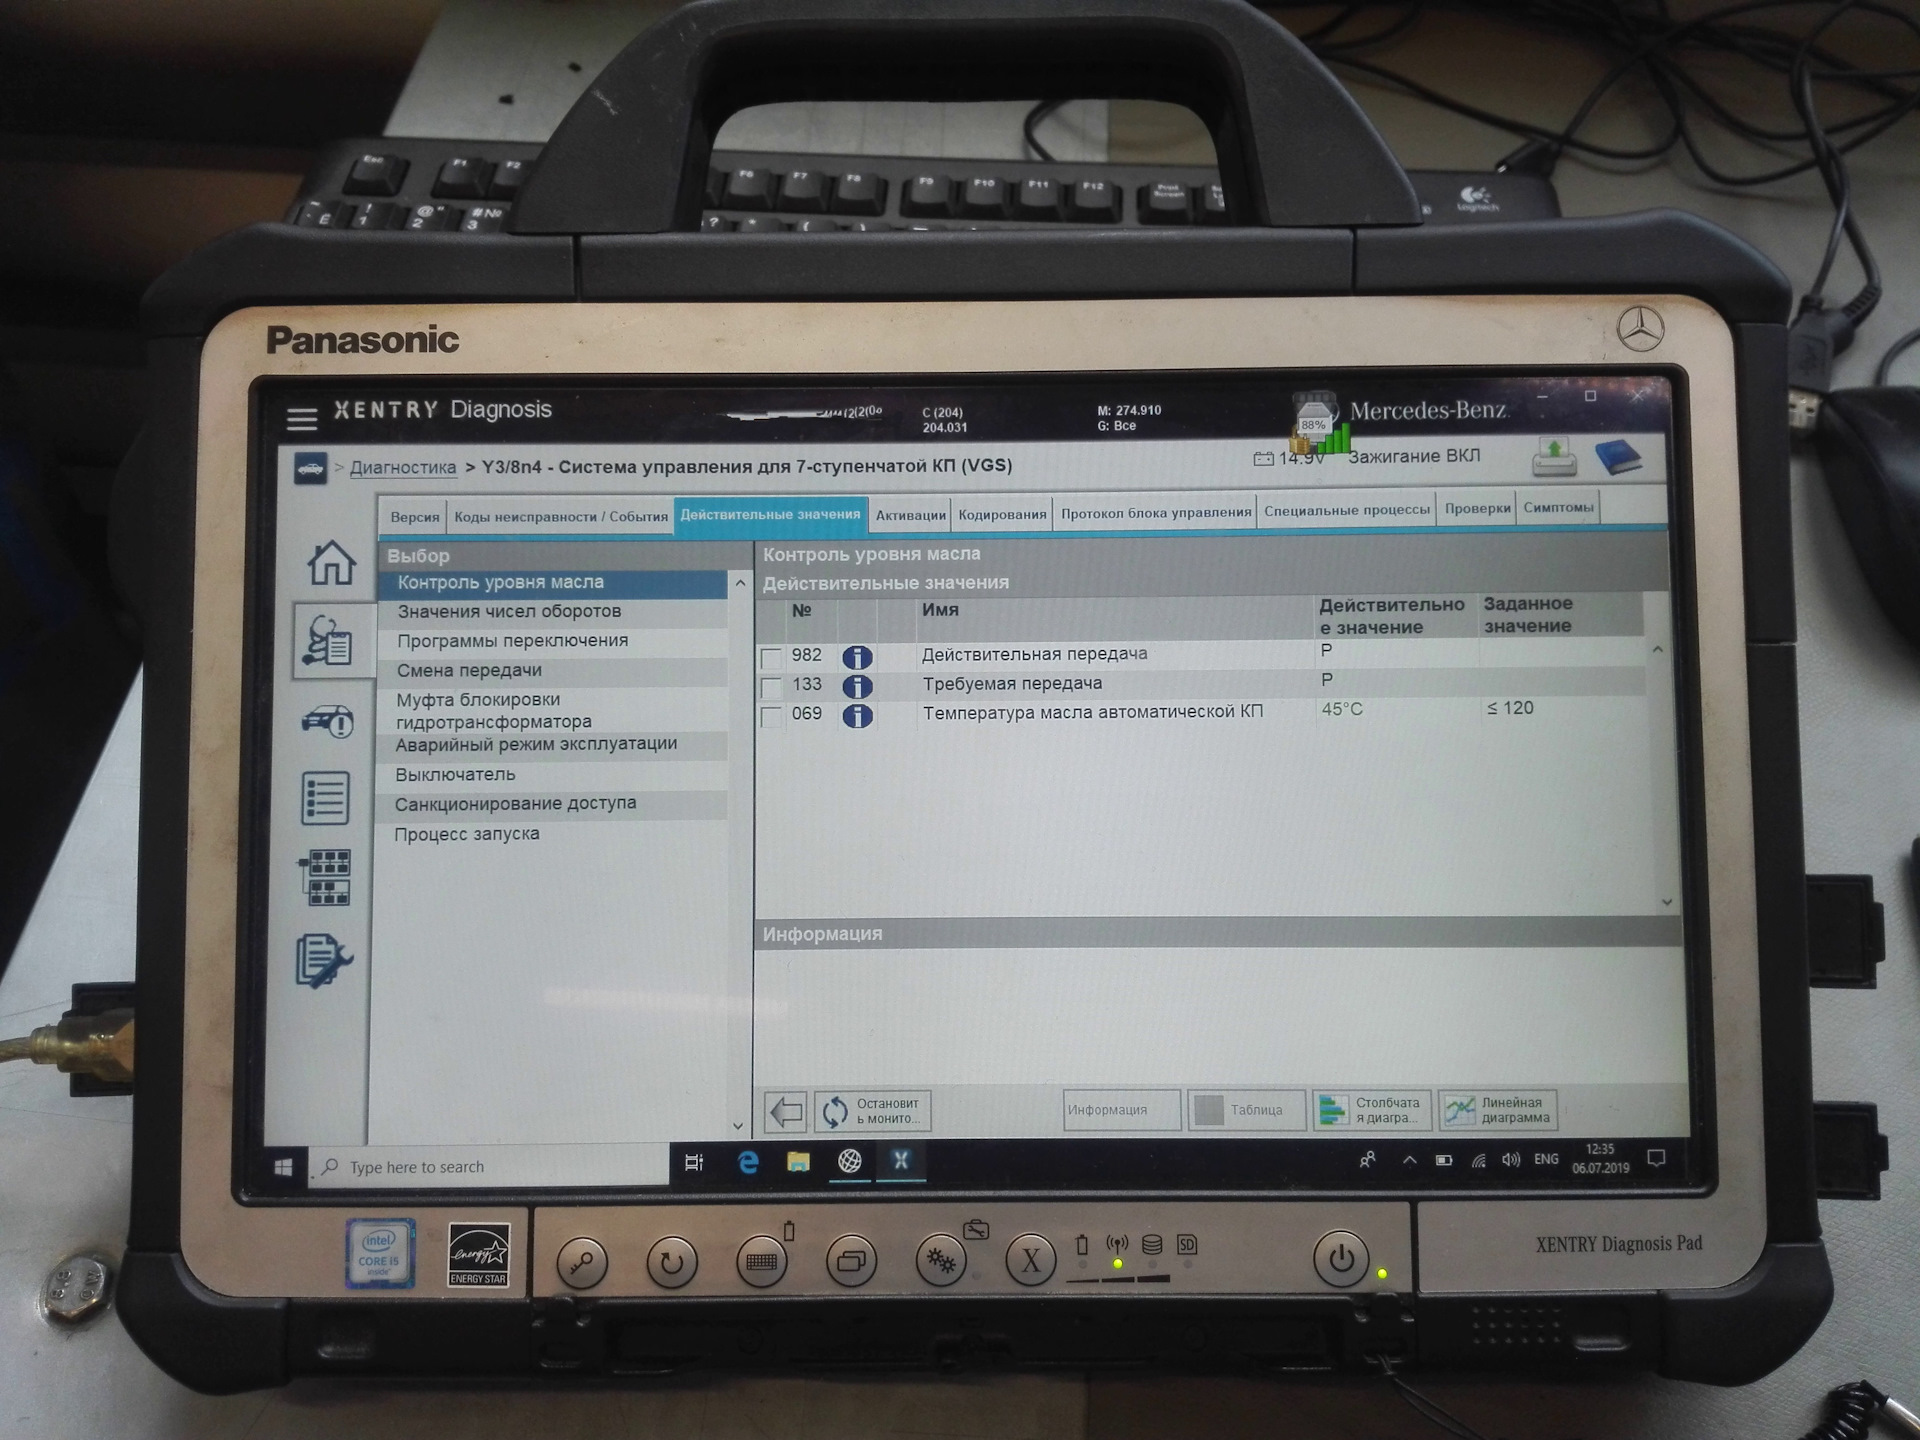Check box for row 069 oil temperature
1920x1440 pixels.
point(771,717)
